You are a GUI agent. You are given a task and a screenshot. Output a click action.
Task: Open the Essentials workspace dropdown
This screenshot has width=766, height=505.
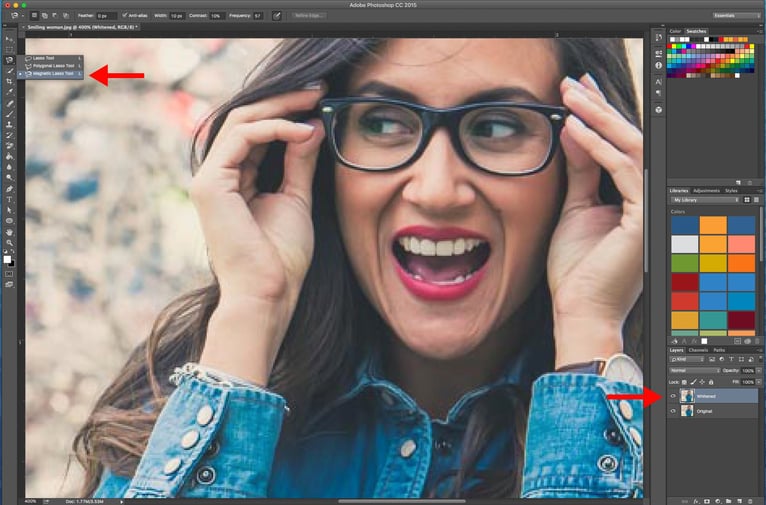736,16
